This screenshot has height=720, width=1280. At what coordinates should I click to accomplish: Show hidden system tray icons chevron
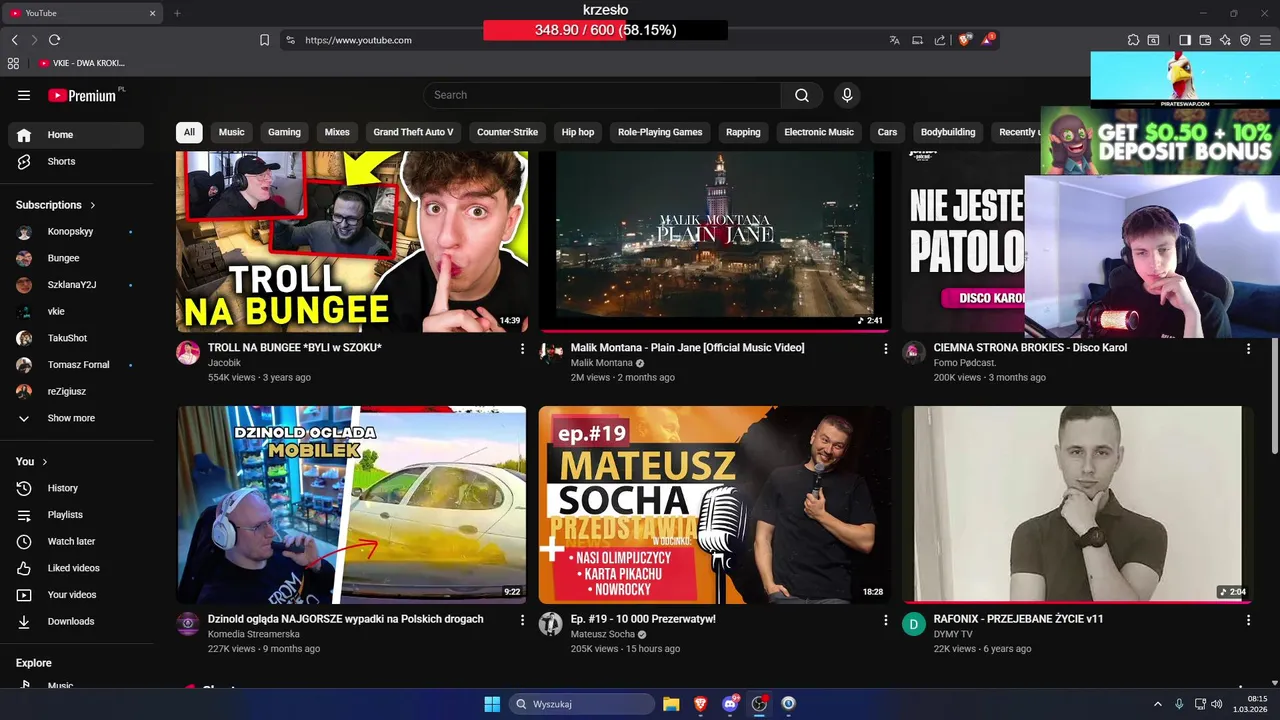pyautogui.click(x=1158, y=704)
